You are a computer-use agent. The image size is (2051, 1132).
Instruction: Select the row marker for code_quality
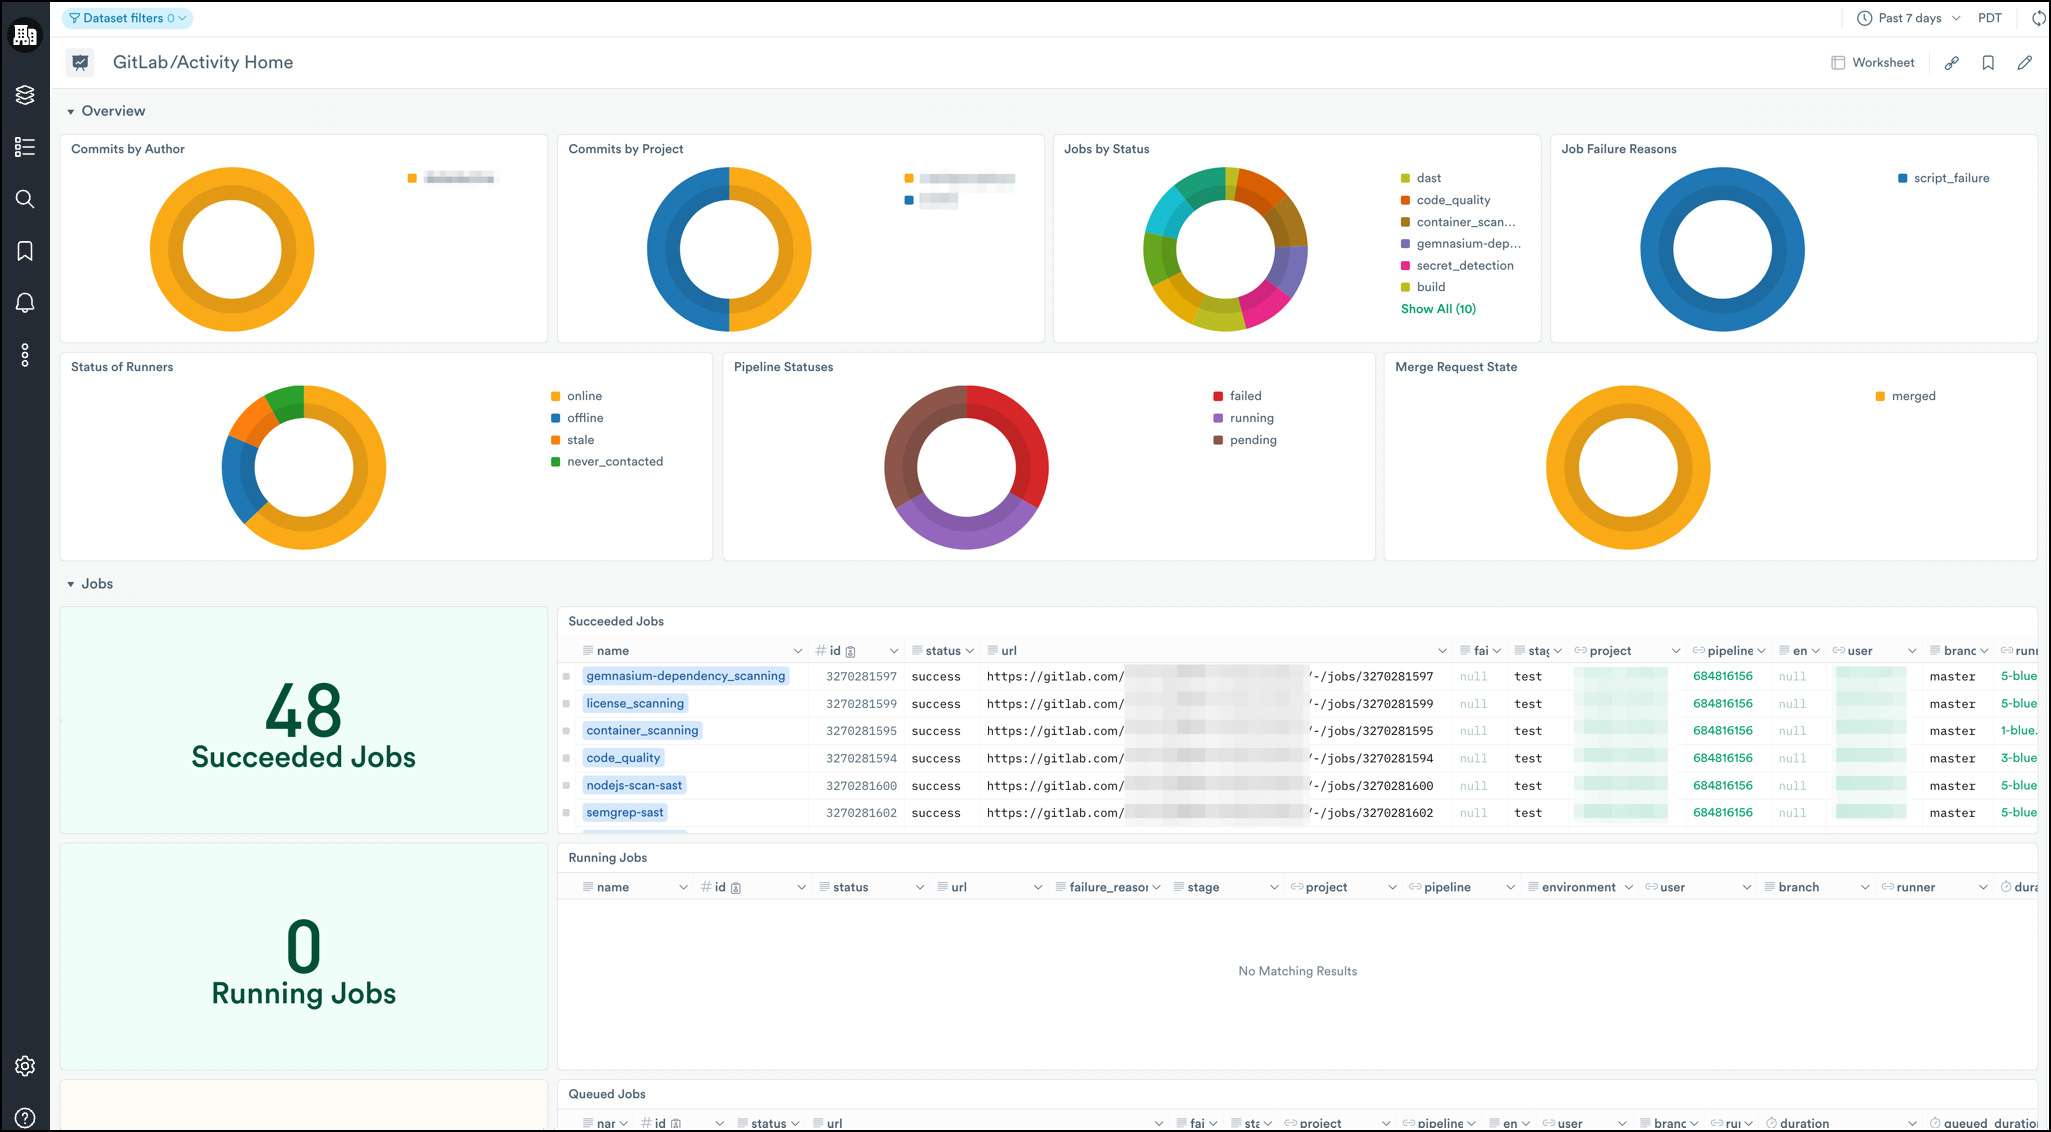click(566, 759)
